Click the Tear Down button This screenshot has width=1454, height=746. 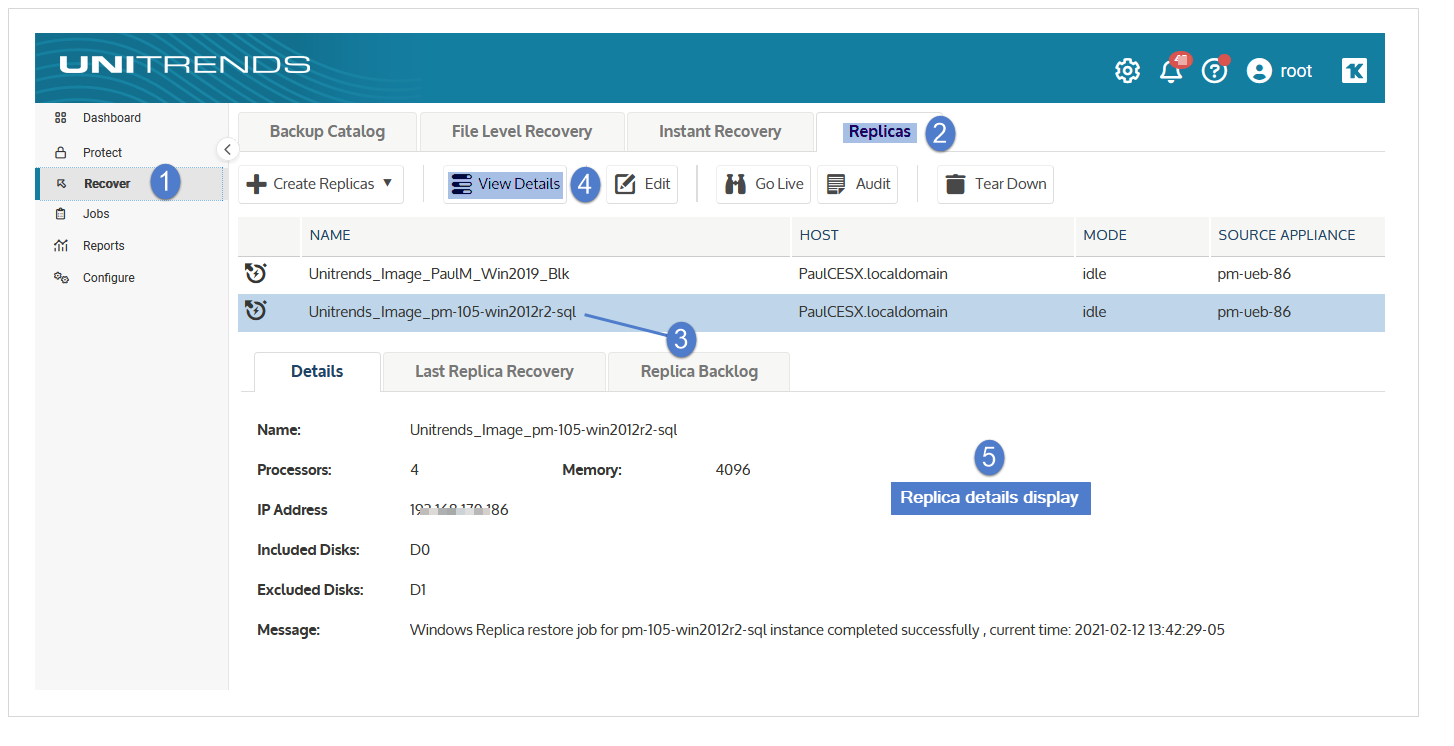tap(995, 184)
